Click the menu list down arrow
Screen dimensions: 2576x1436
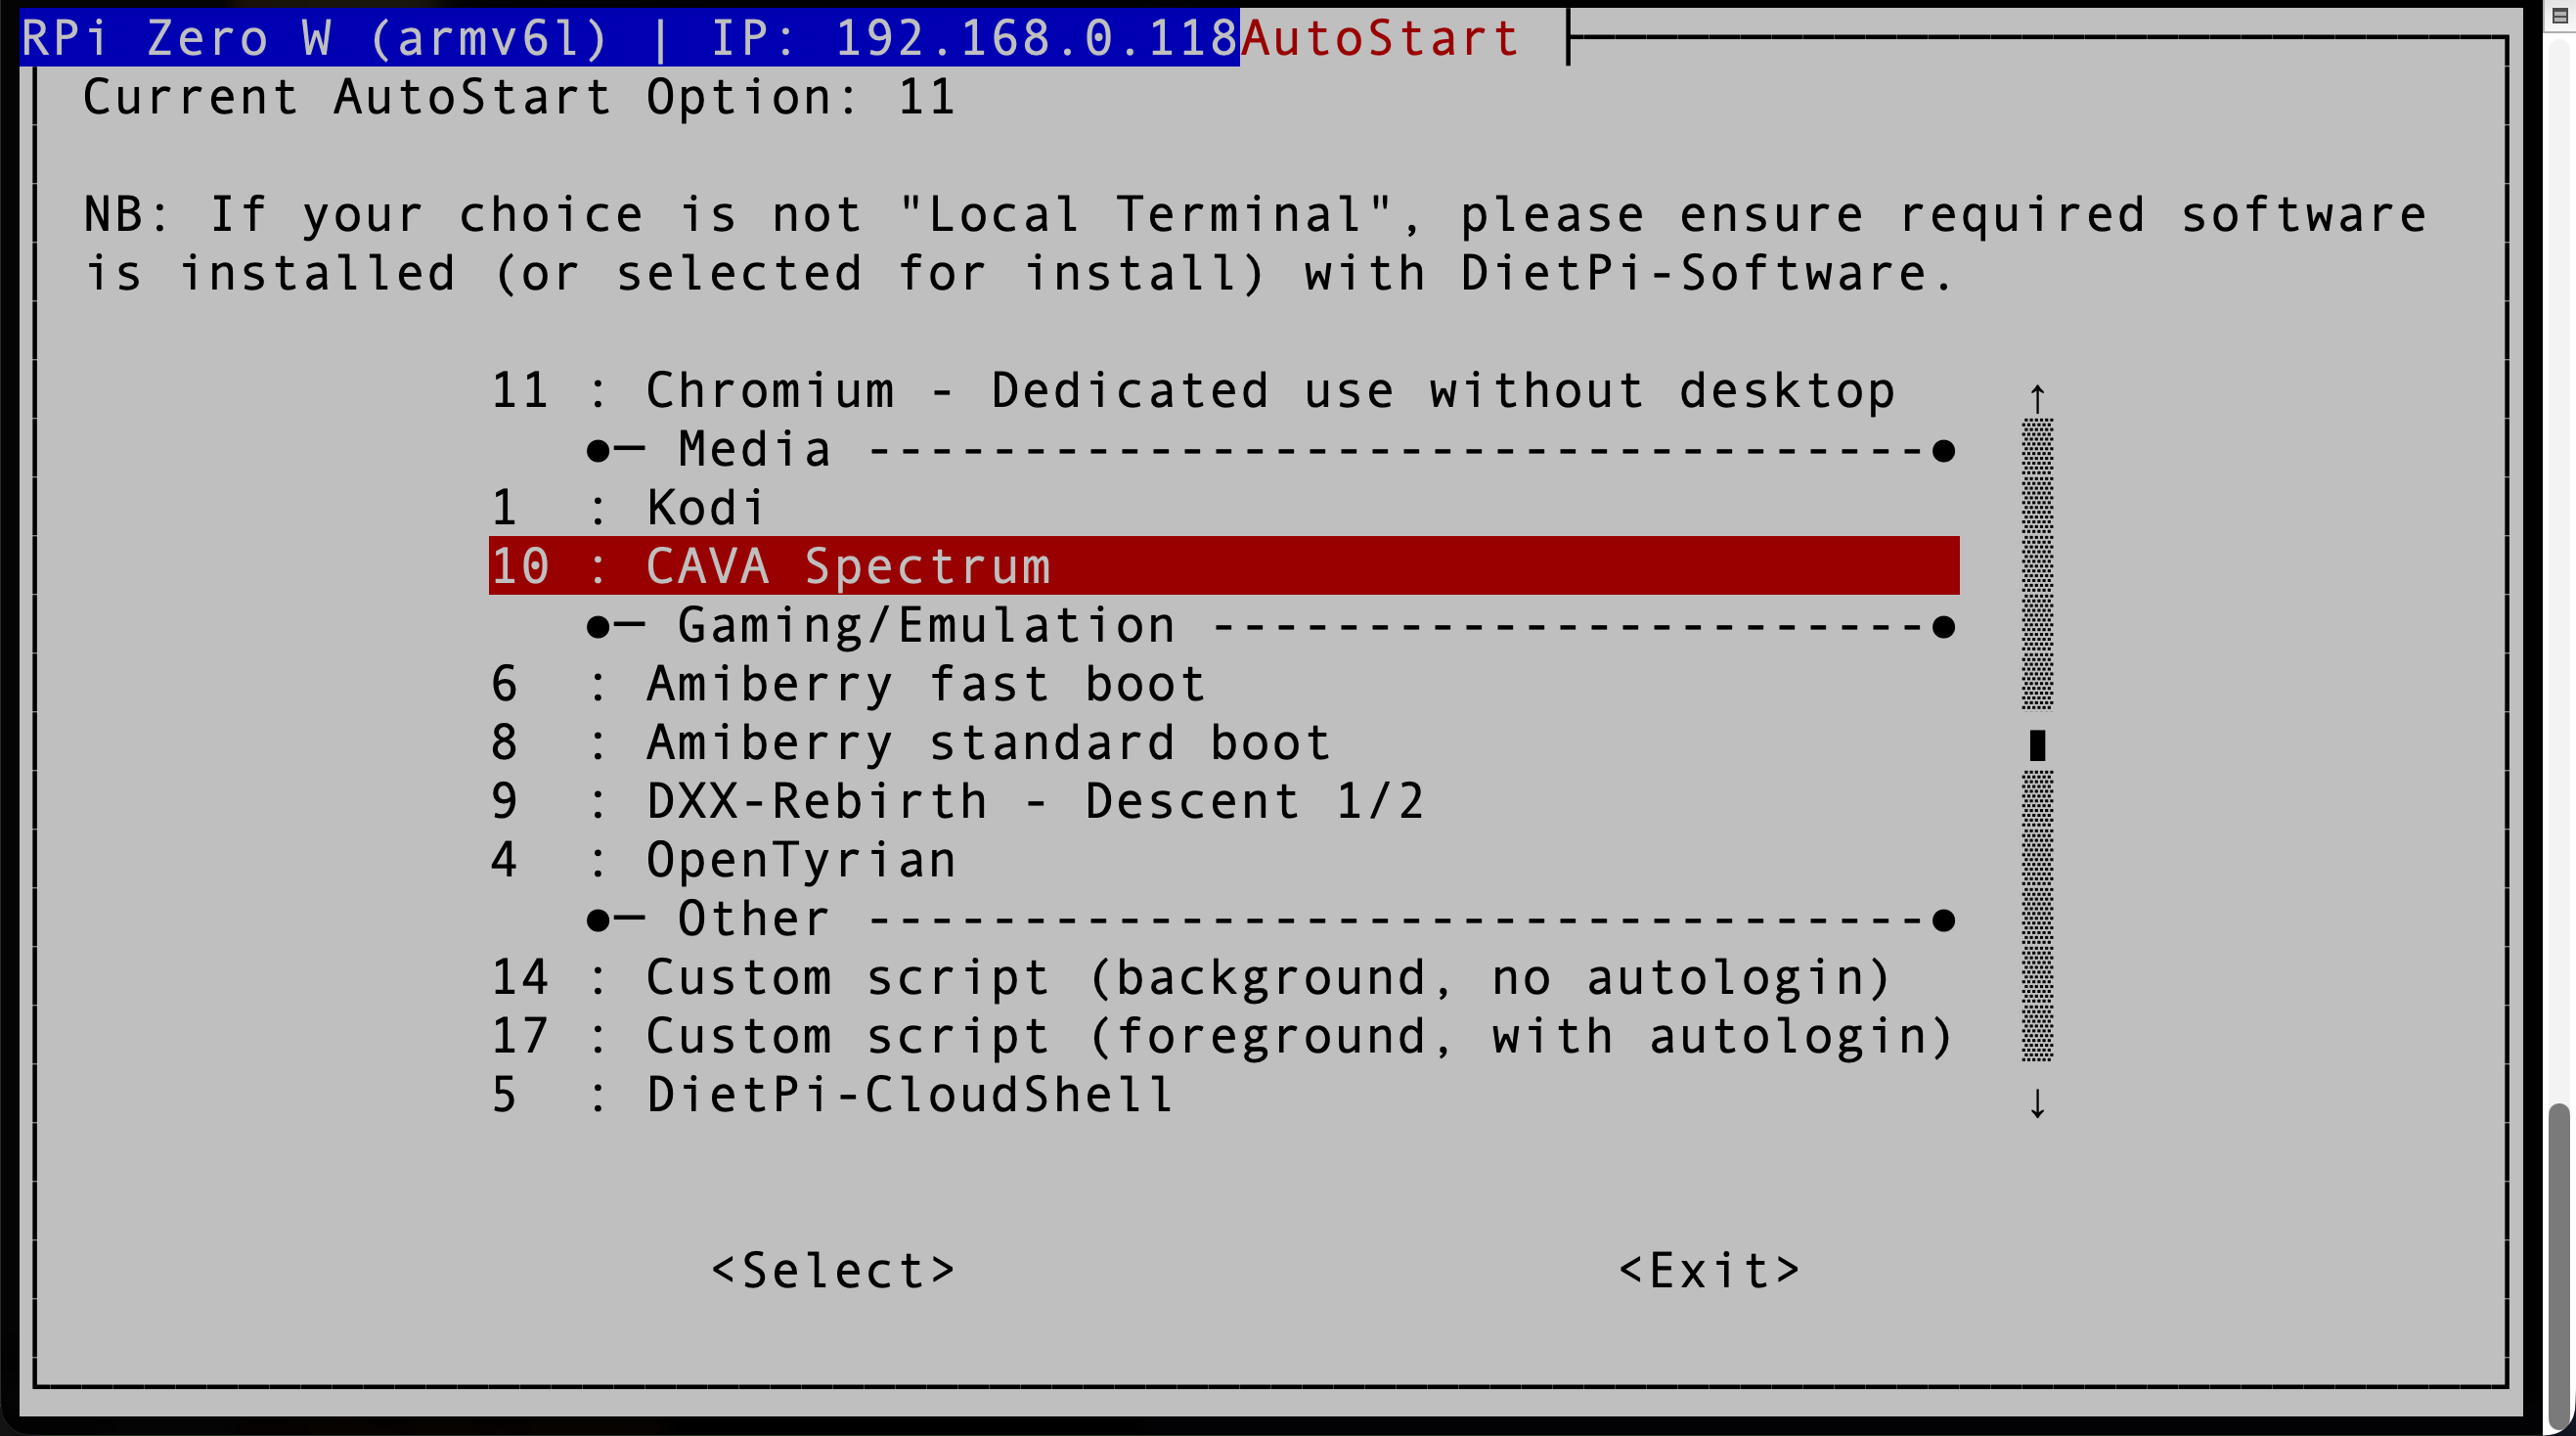[2037, 1103]
